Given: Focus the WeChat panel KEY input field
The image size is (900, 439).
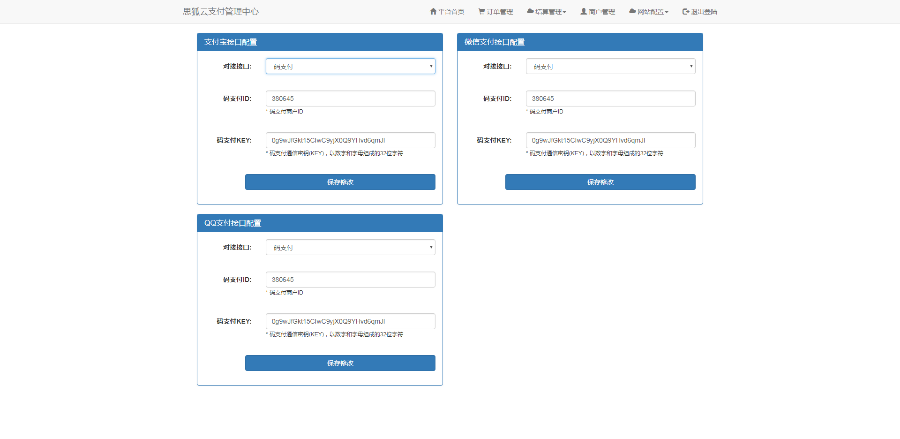Looking at the screenshot, I should pos(611,140).
